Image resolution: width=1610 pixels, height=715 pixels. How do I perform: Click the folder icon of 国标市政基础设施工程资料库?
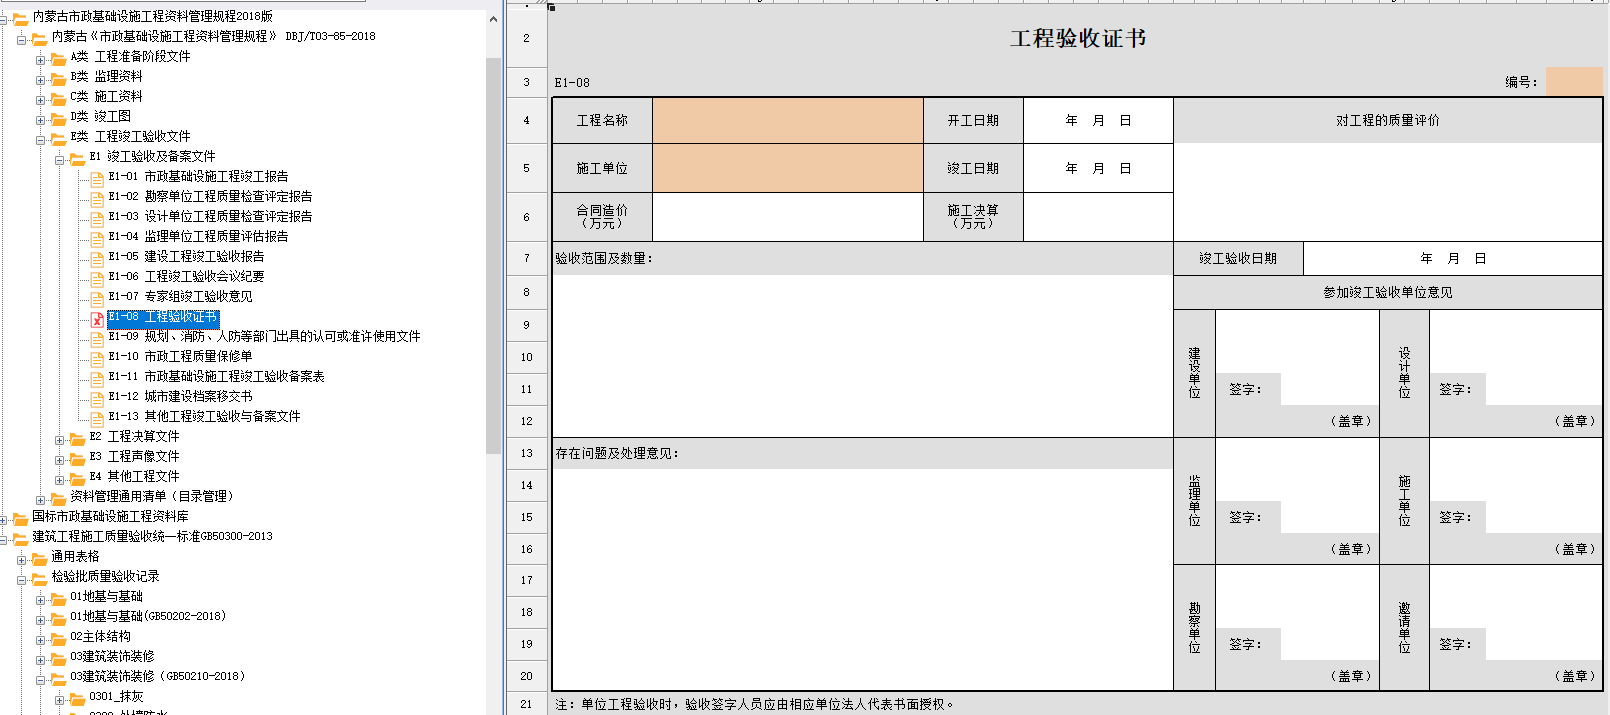pos(20,519)
